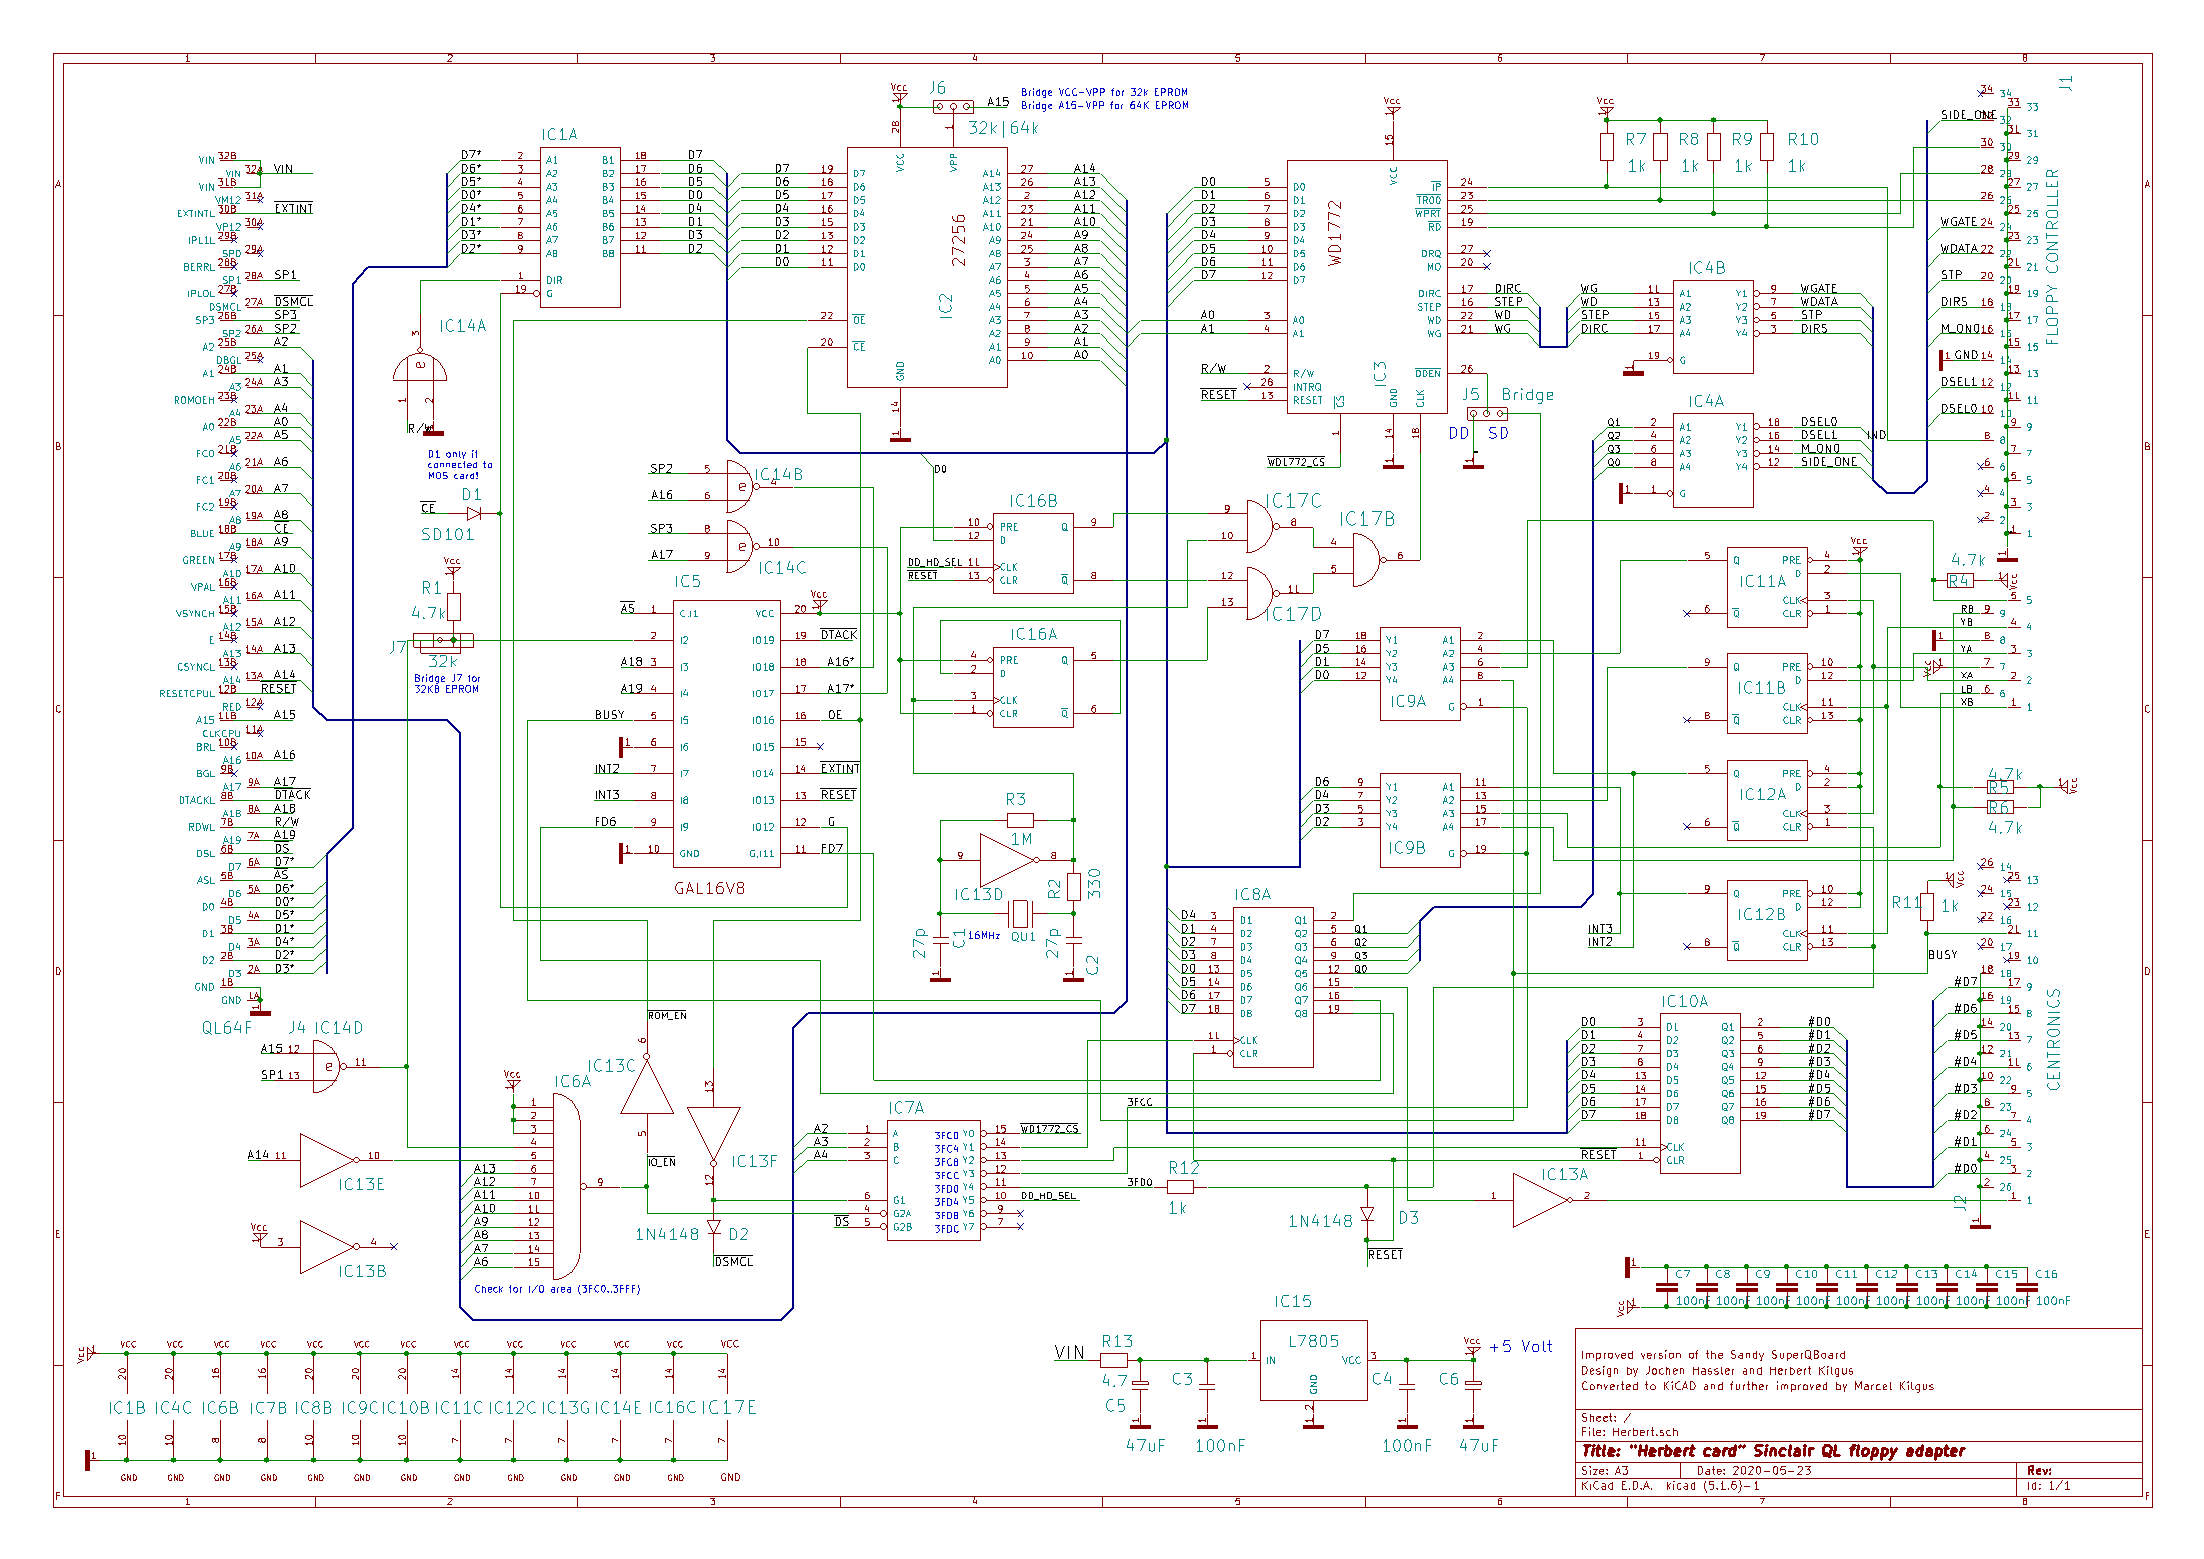
Task: Select the J5 DD/SD bridge jumper
Action: 1486,413
